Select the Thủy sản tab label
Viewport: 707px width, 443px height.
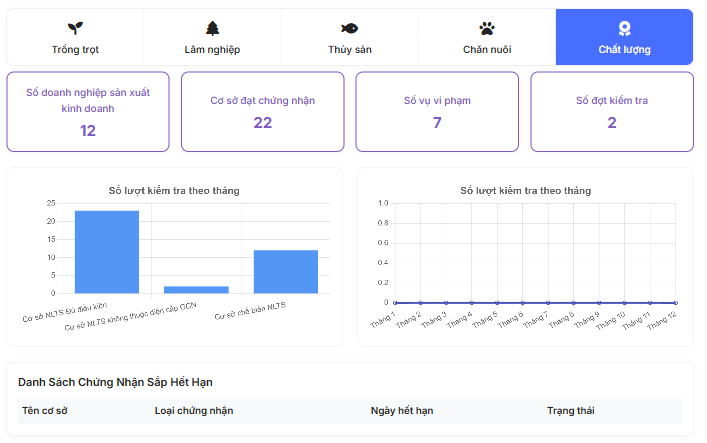pos(349,49)
